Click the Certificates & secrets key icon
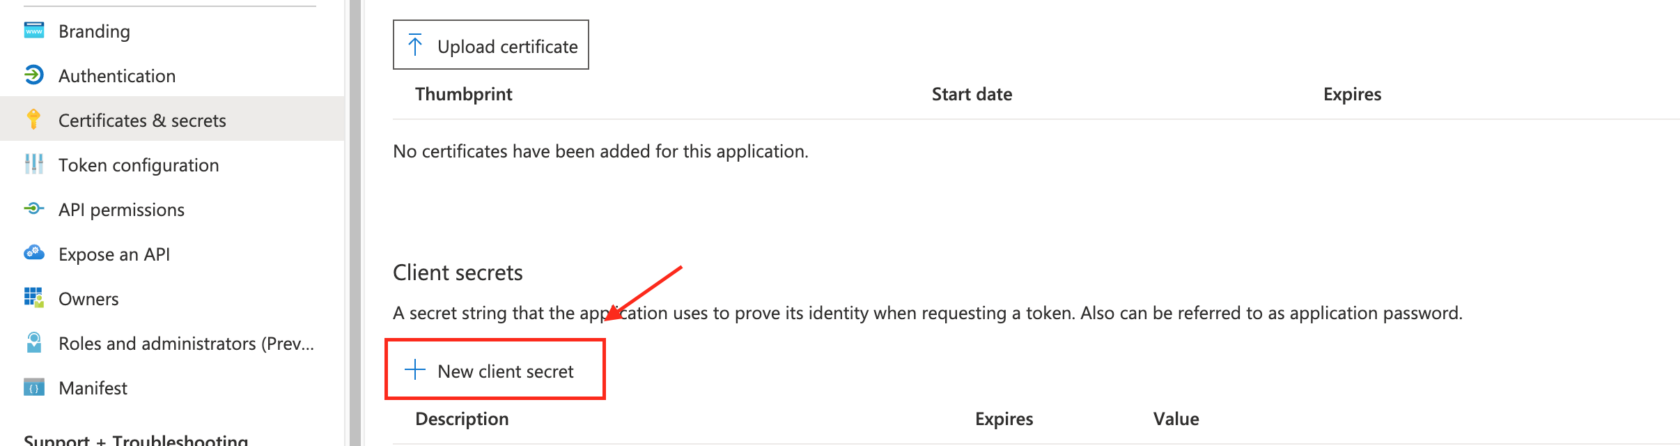 [x=34, y=120]
